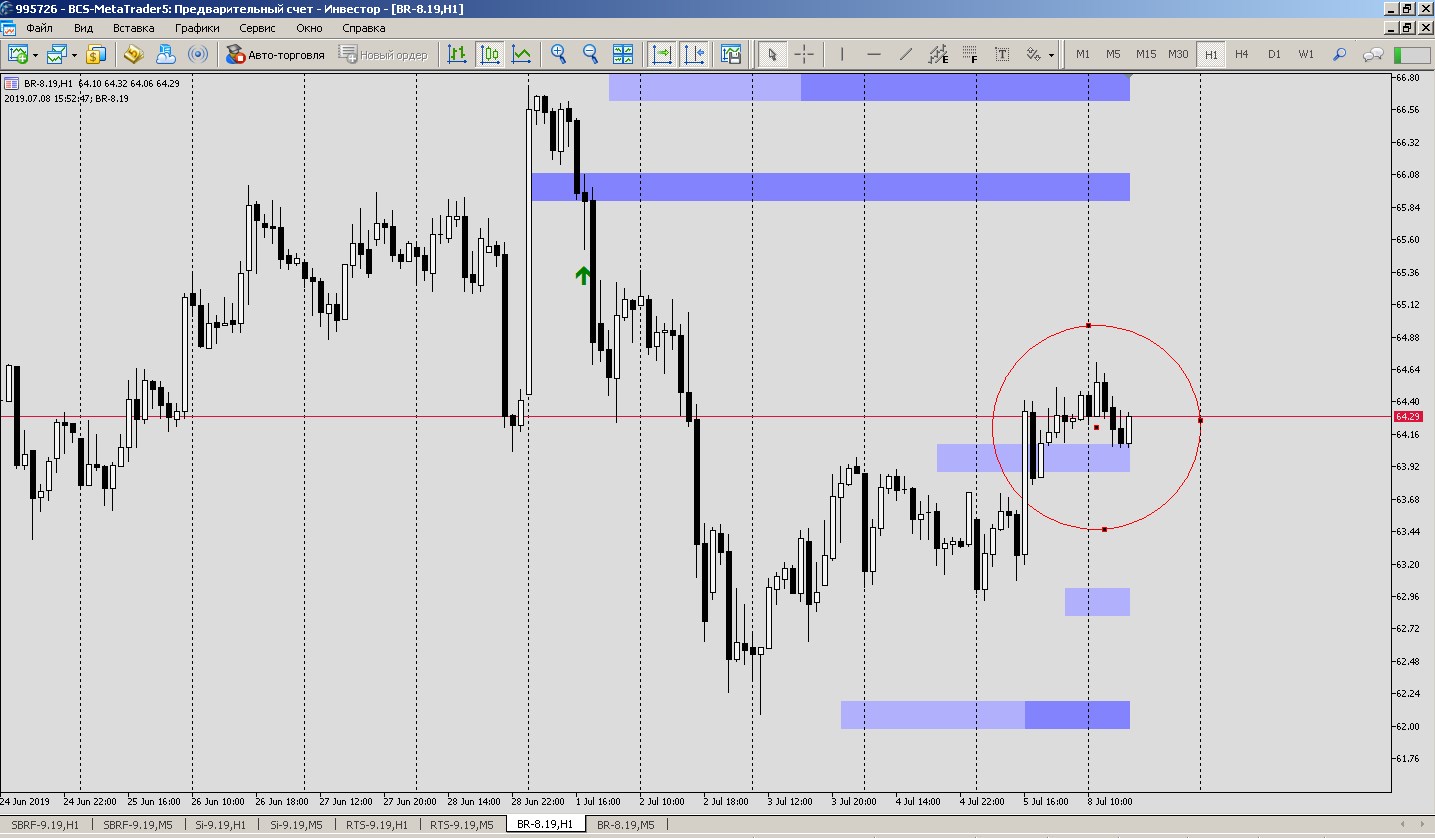1435x838 pixels.
Task: Expand the profiles dropdown arrow
Action: pyautogui.click(x=74, y=54)
